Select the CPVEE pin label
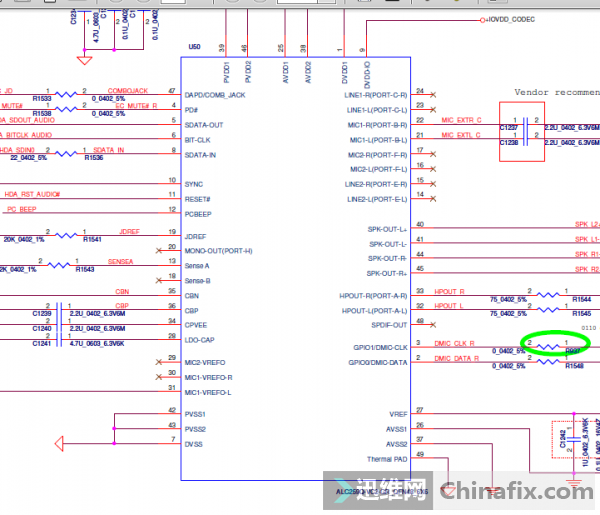The image size is (600, 515). click(196, 325)
